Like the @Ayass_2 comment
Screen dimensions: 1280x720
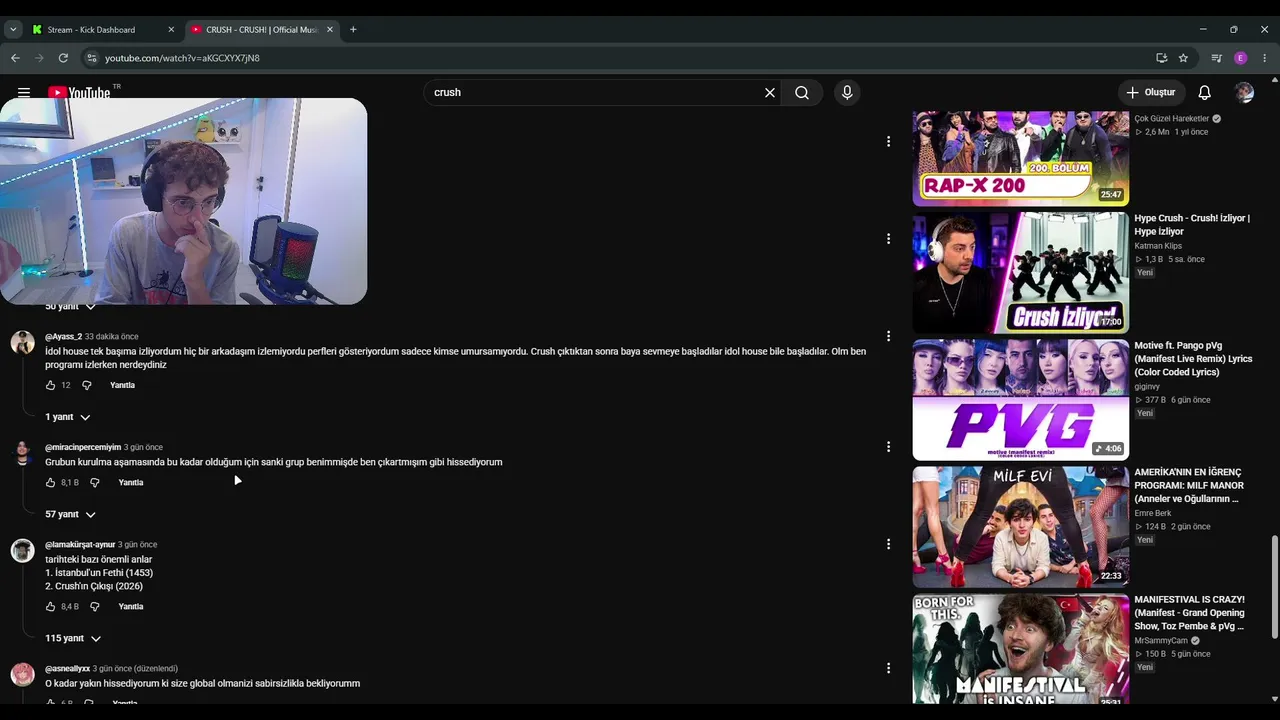click(x=50, y=385)
